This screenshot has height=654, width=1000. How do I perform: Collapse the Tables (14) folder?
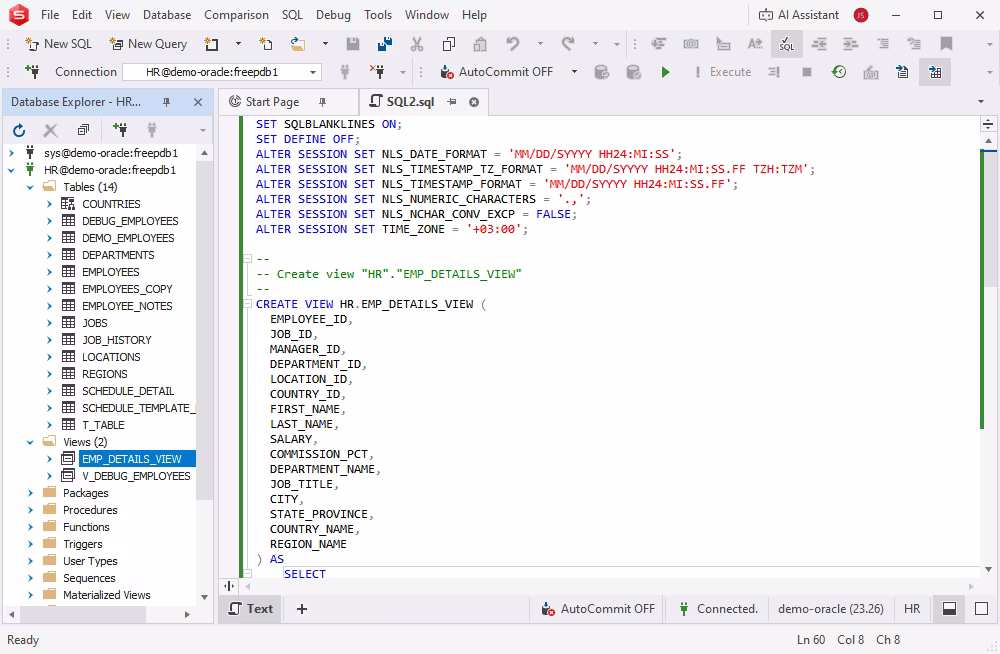coord(30,187)
